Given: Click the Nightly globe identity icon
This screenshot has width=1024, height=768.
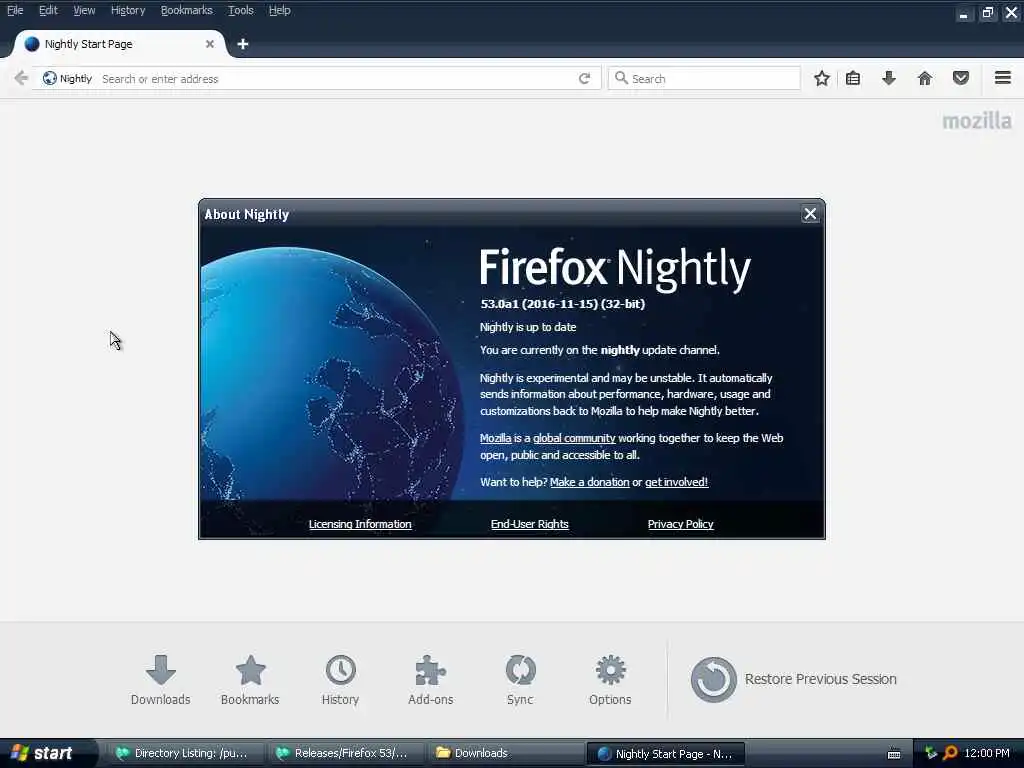Looking at the screenshot, I should click(x=50, y=78).
